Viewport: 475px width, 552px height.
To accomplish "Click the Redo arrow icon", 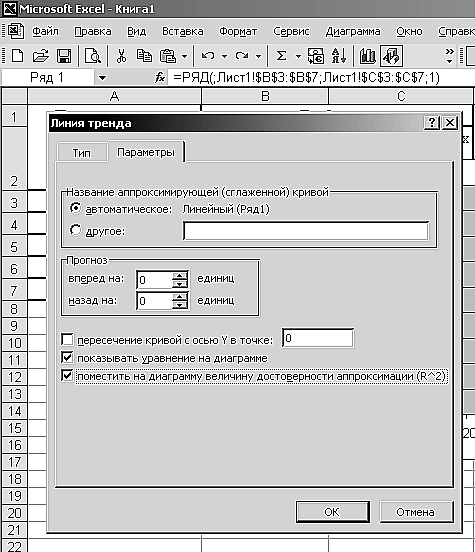I will coord(242,56).
